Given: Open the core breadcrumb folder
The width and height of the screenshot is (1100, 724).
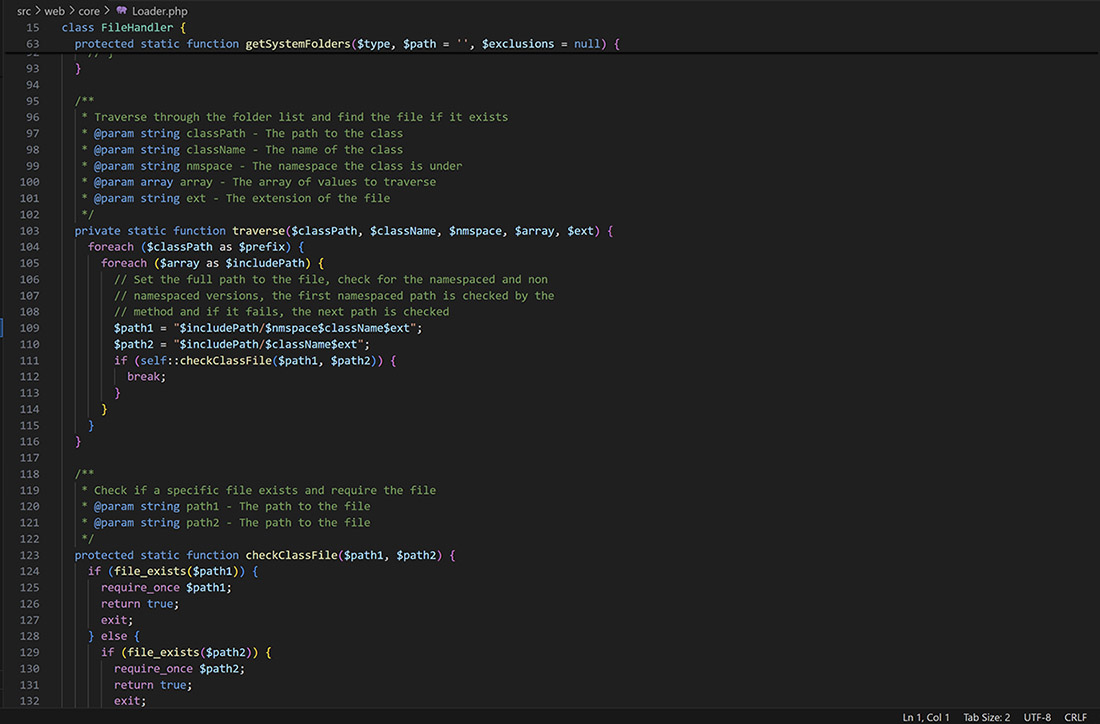Looking at the screenshot, I should tap(89, 11).
